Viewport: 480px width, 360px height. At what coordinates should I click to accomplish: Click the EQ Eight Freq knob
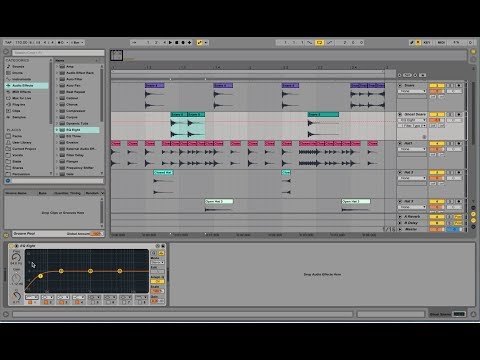pos(16,257)
